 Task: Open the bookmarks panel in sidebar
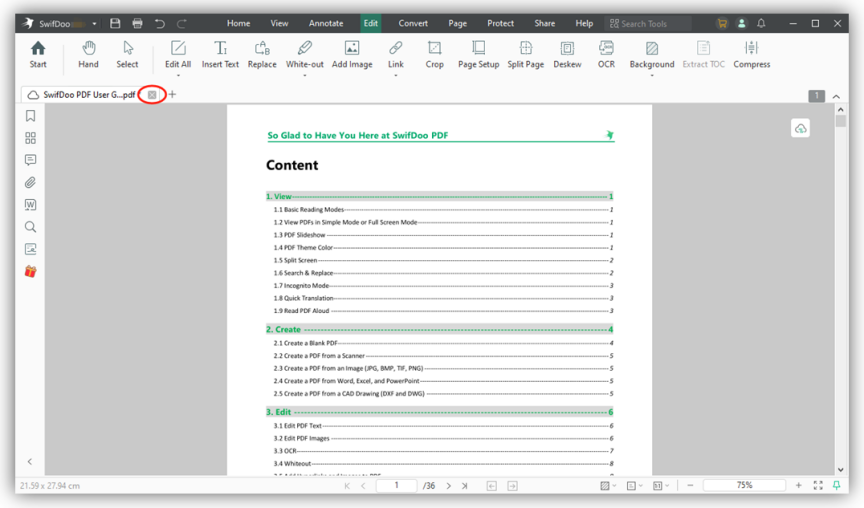[x=30, y=116]
